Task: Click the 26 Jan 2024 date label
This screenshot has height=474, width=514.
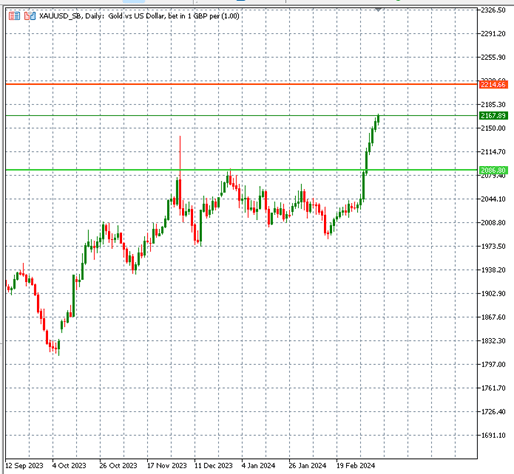Action: pyautogui.click(x=307, y=465)
